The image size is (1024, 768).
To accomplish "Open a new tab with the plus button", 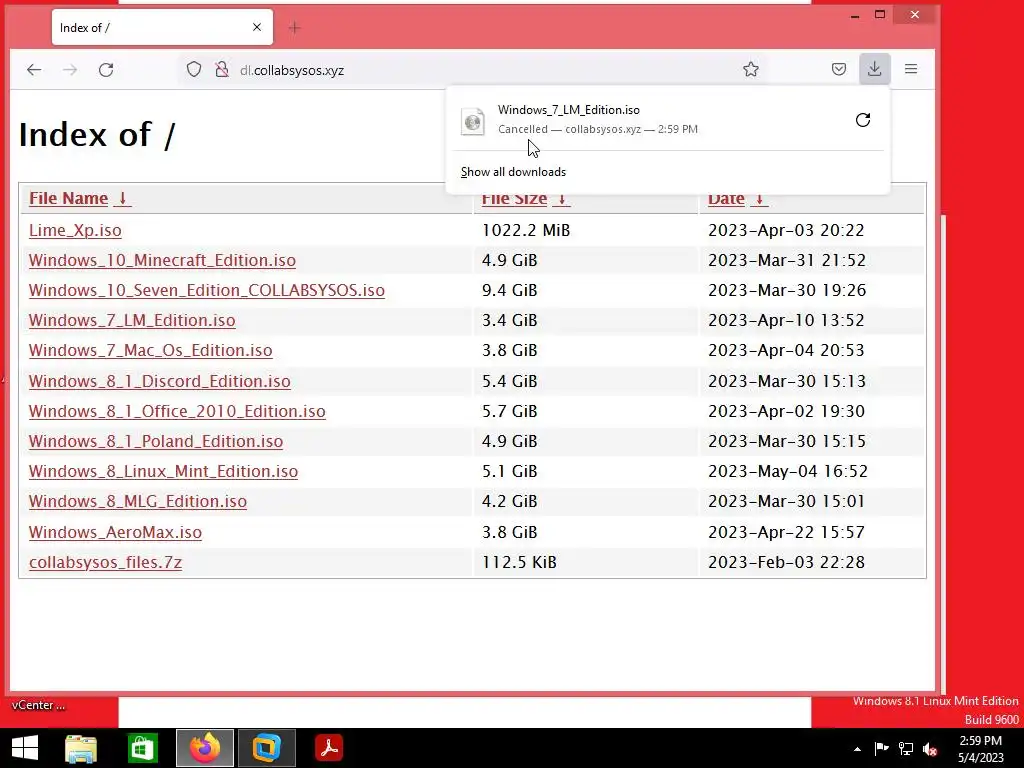I will click(295, 27).
